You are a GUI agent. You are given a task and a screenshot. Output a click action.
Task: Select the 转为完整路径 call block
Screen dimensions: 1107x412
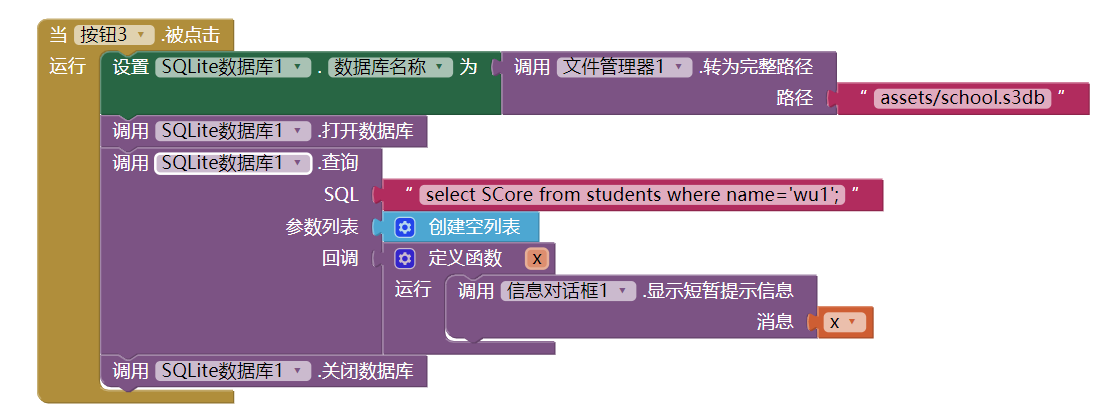point(669,83)
